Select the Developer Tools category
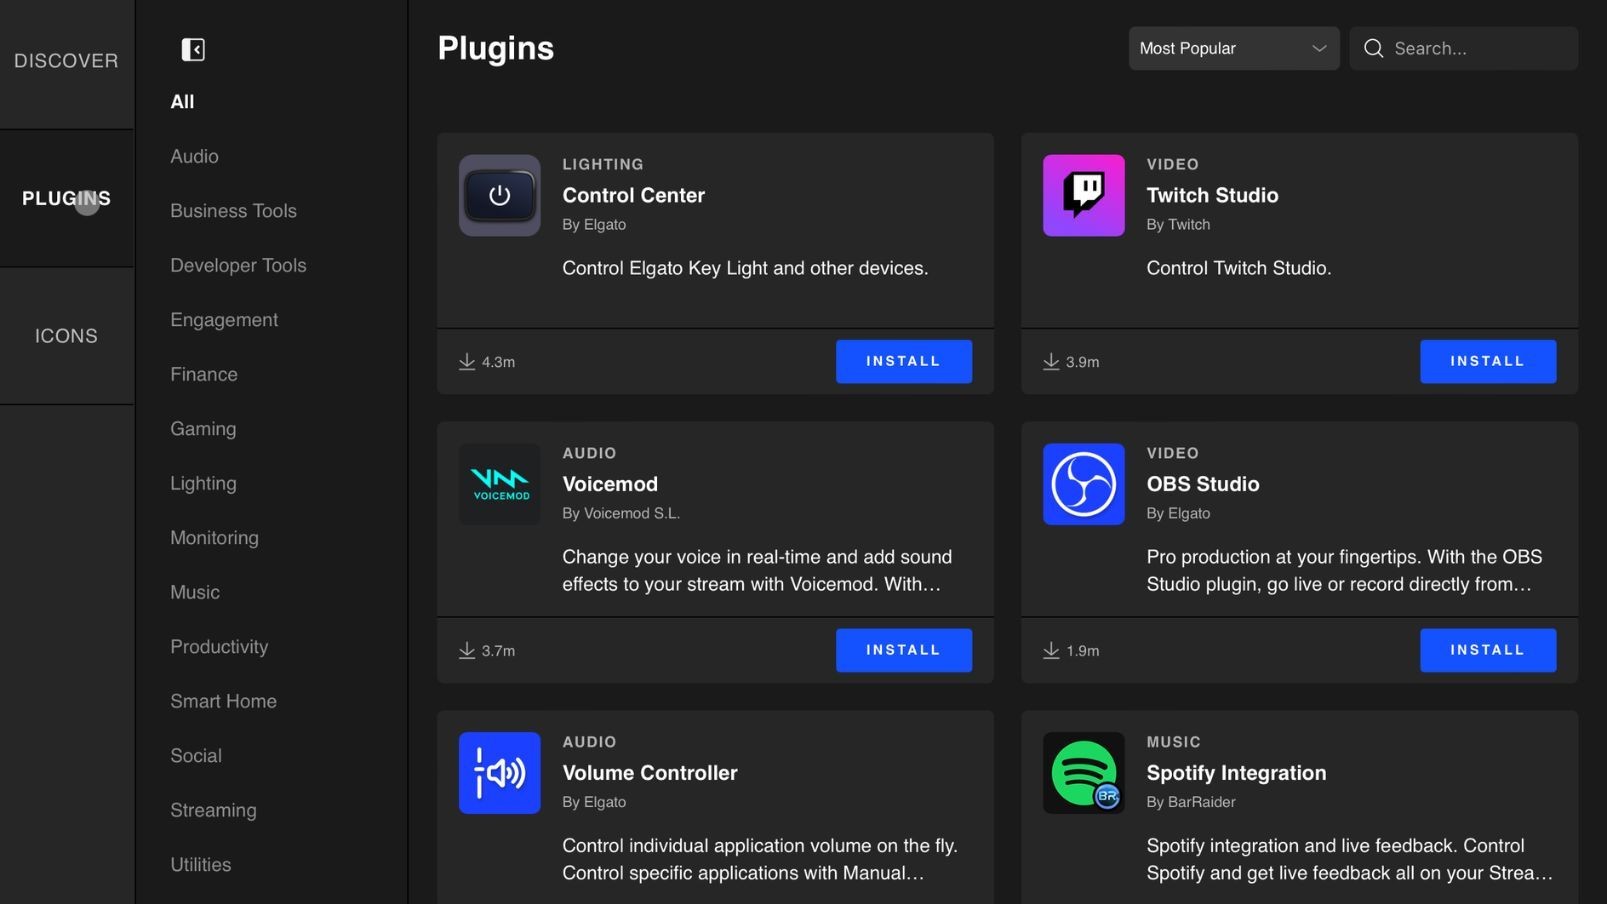 pyautogui.click(x=238, y=265)
